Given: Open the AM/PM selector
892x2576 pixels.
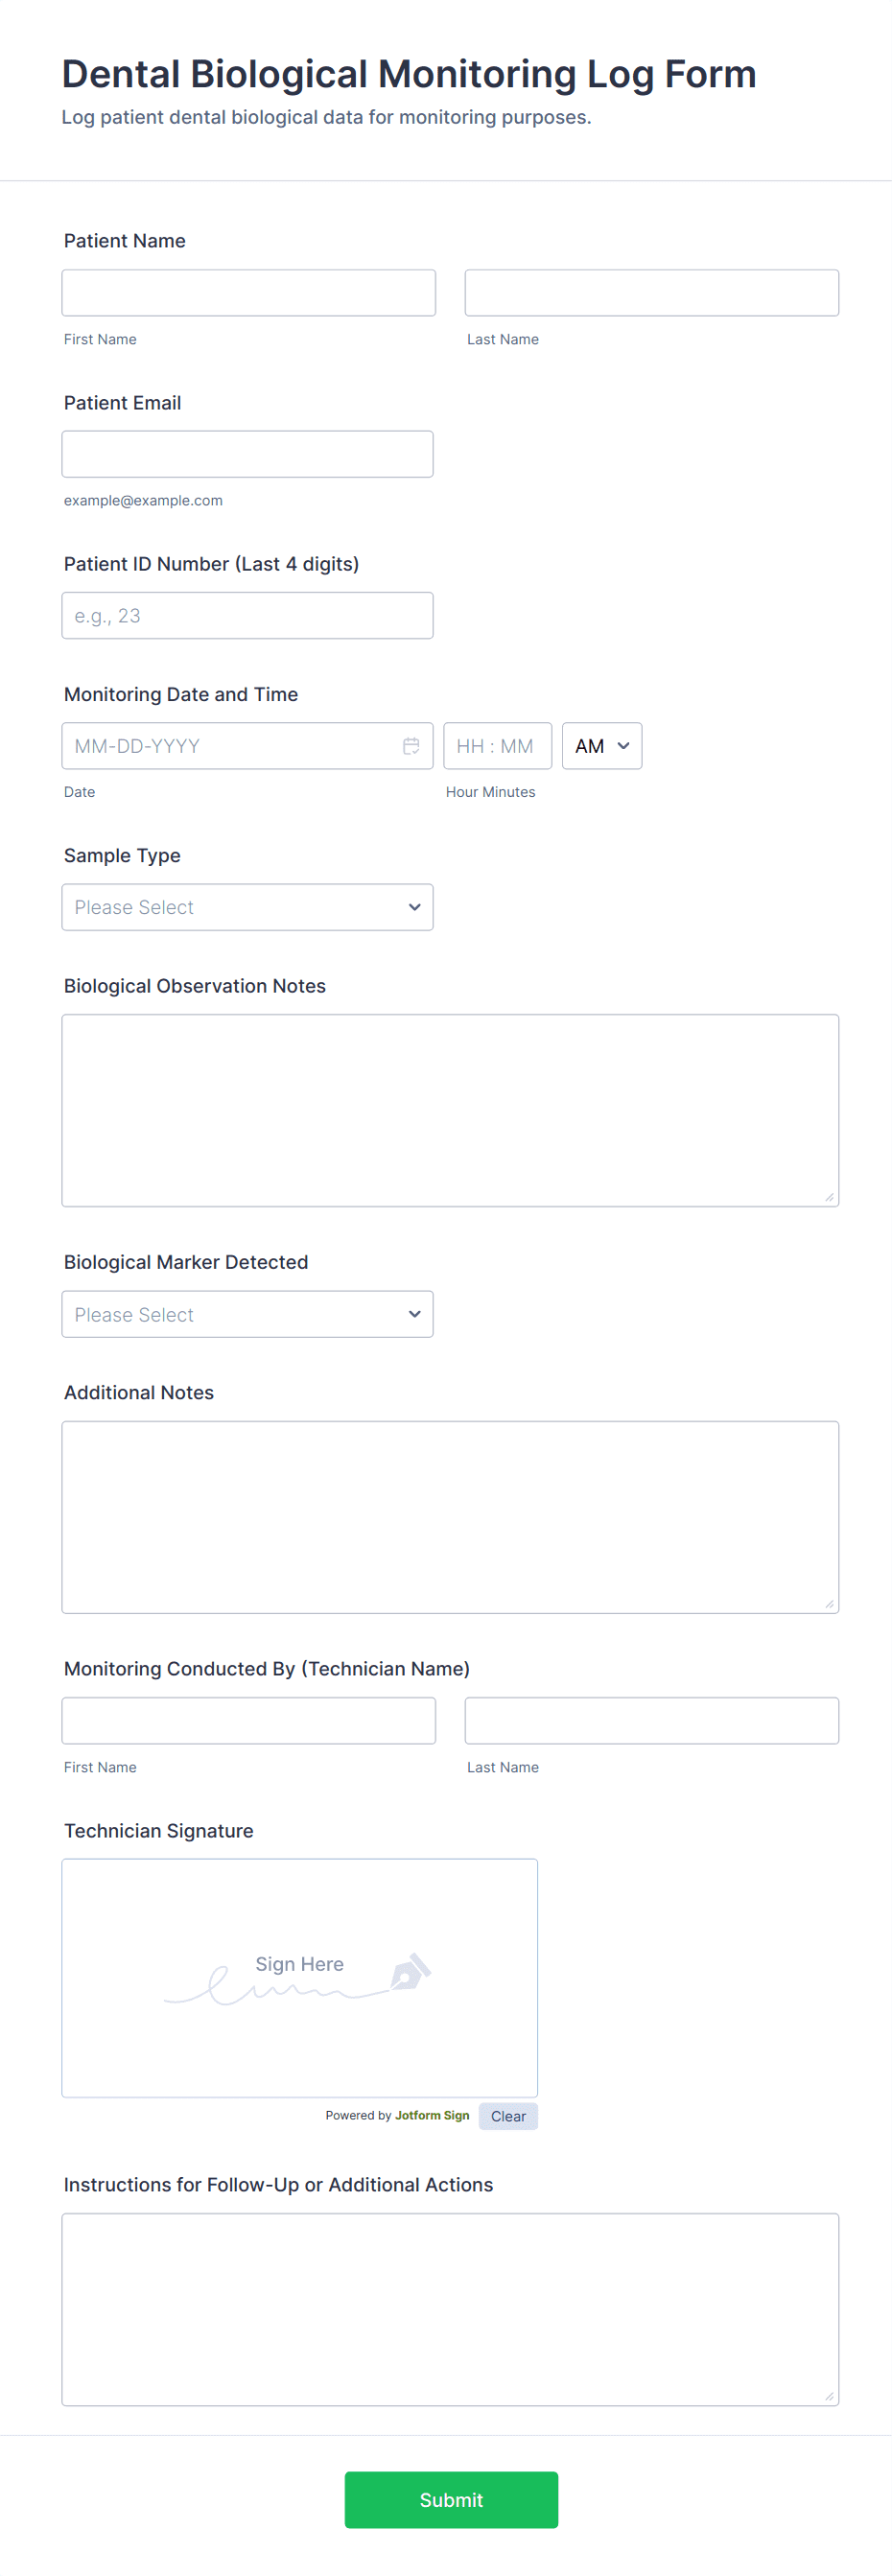Looking at the screenshot, I should (x=602, y=746).
